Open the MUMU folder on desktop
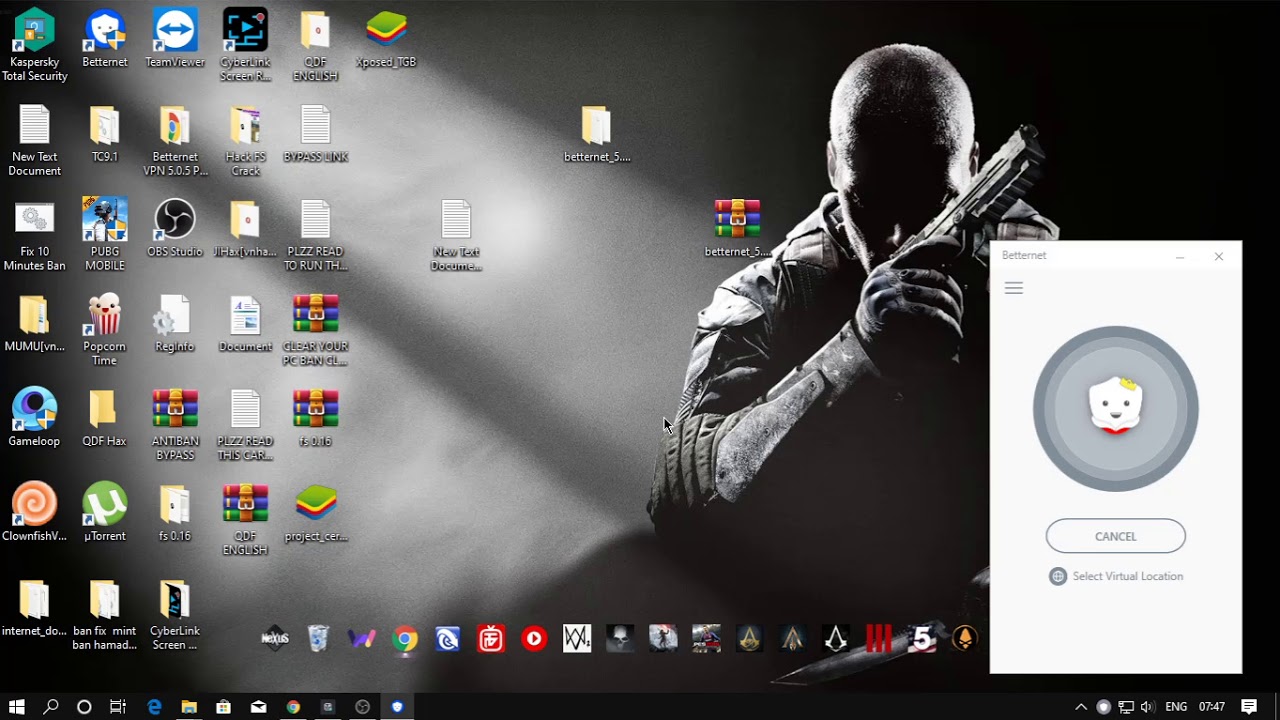Viewport: 1280px width, 720px height. (35, 324)
